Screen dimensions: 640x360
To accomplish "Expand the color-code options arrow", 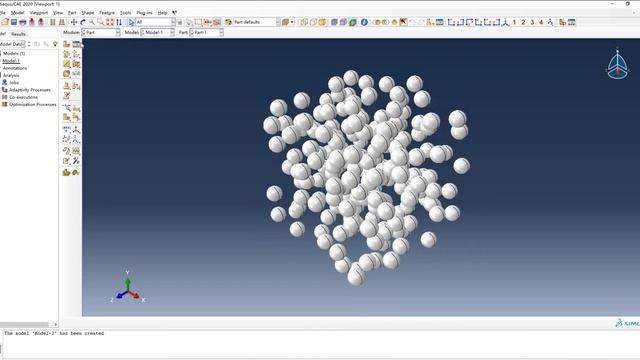I will tap(292, 22).
